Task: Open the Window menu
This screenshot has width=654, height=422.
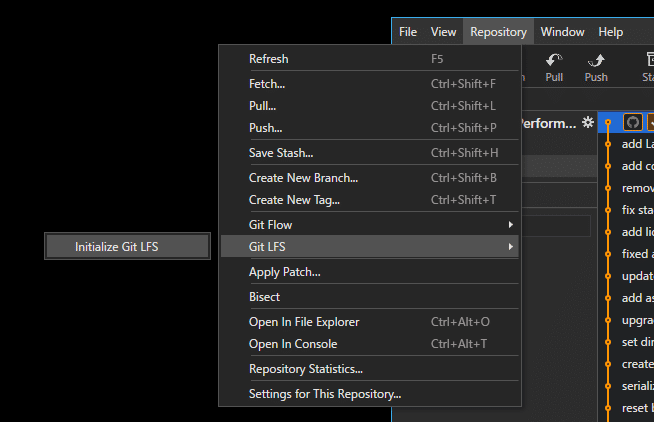Action: pyautogui.click(x=562, y=32)
